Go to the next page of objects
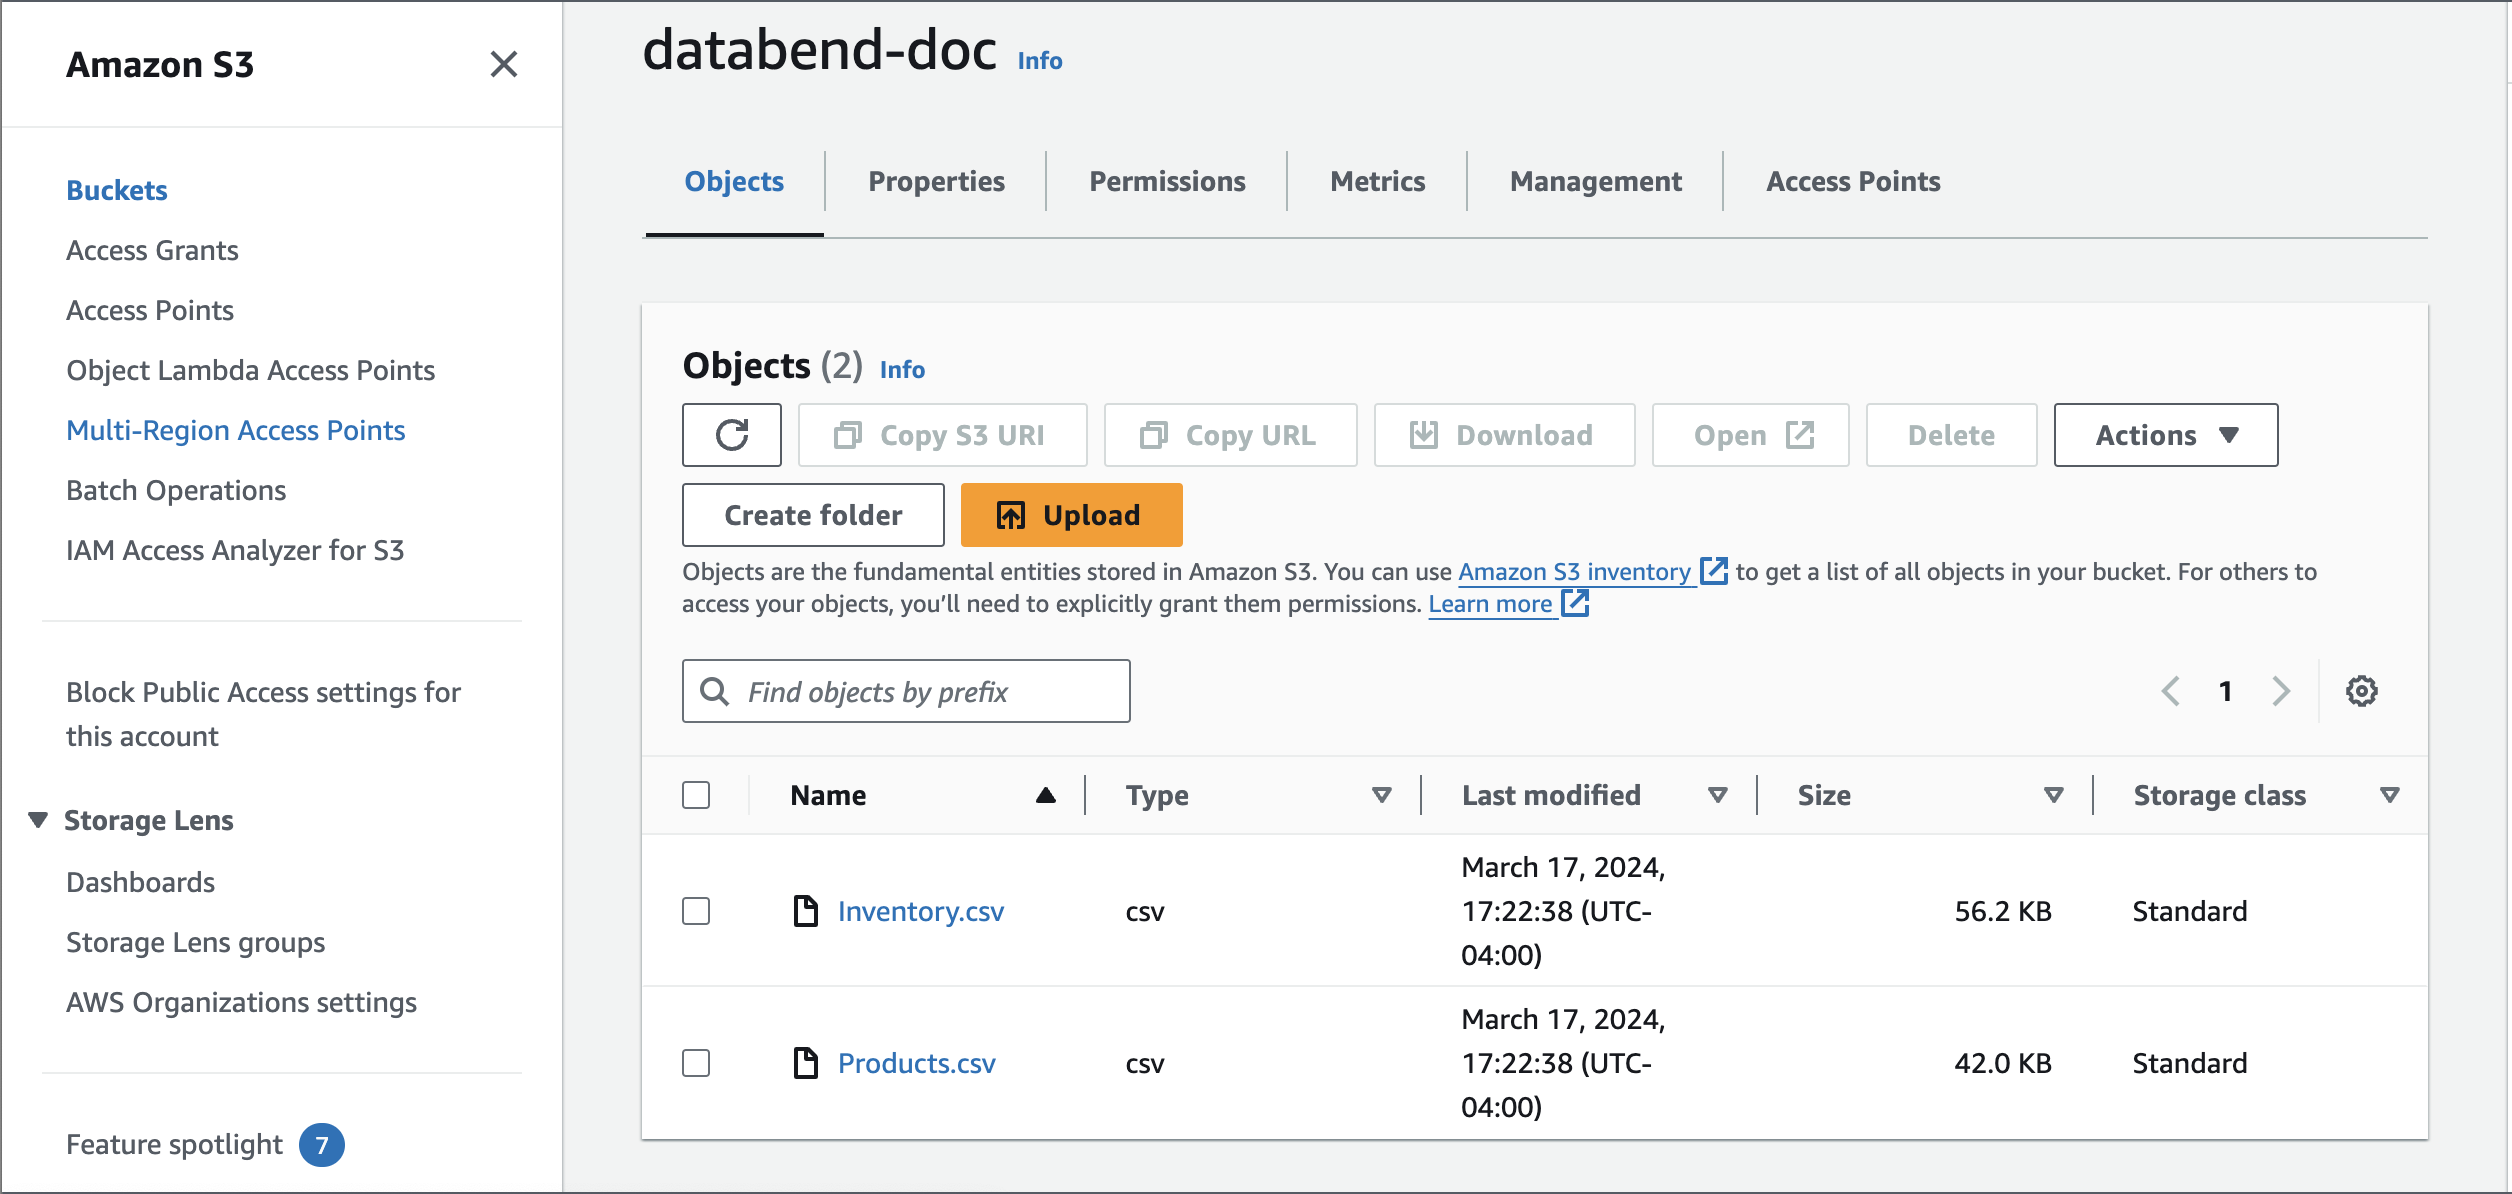 2281,691
